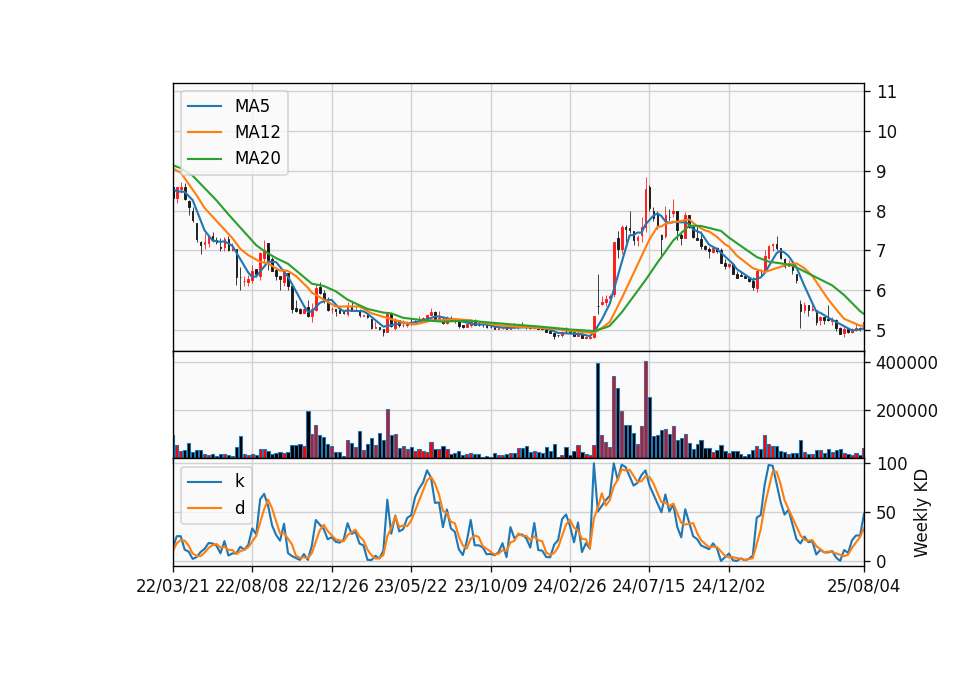Click the blue MA5 legend line sample

(x=204, y=106)
